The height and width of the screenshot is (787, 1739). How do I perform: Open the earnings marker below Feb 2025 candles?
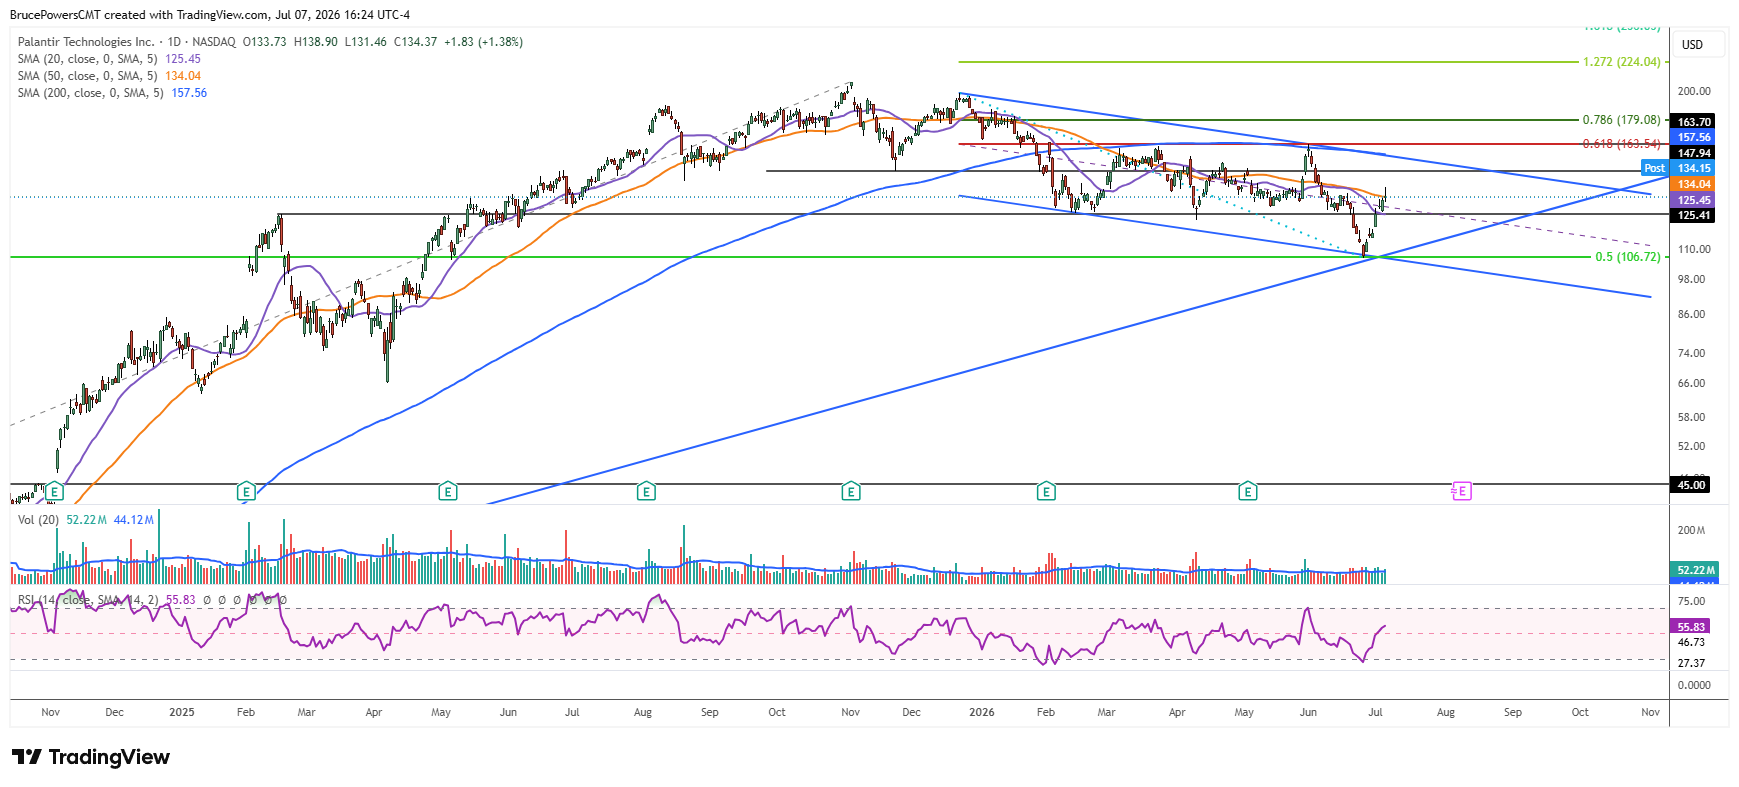coord(246,491)
